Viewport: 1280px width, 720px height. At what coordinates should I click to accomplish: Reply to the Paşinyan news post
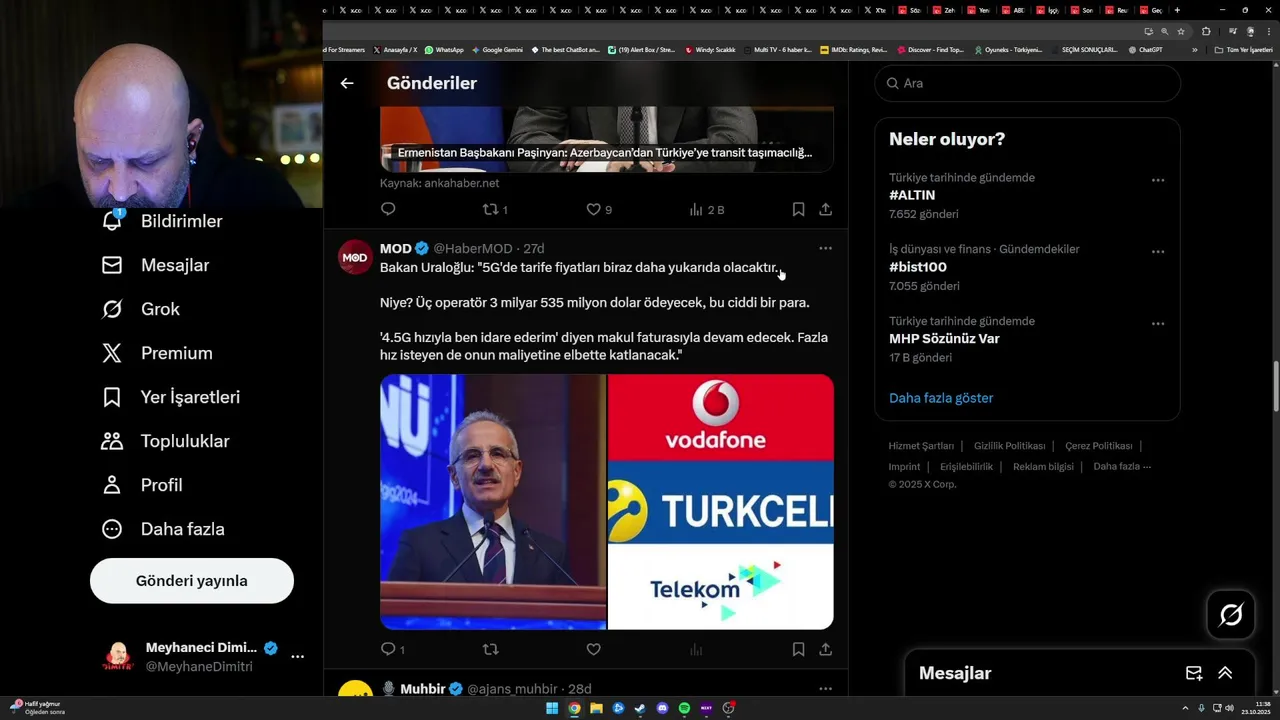coord(388,209)
